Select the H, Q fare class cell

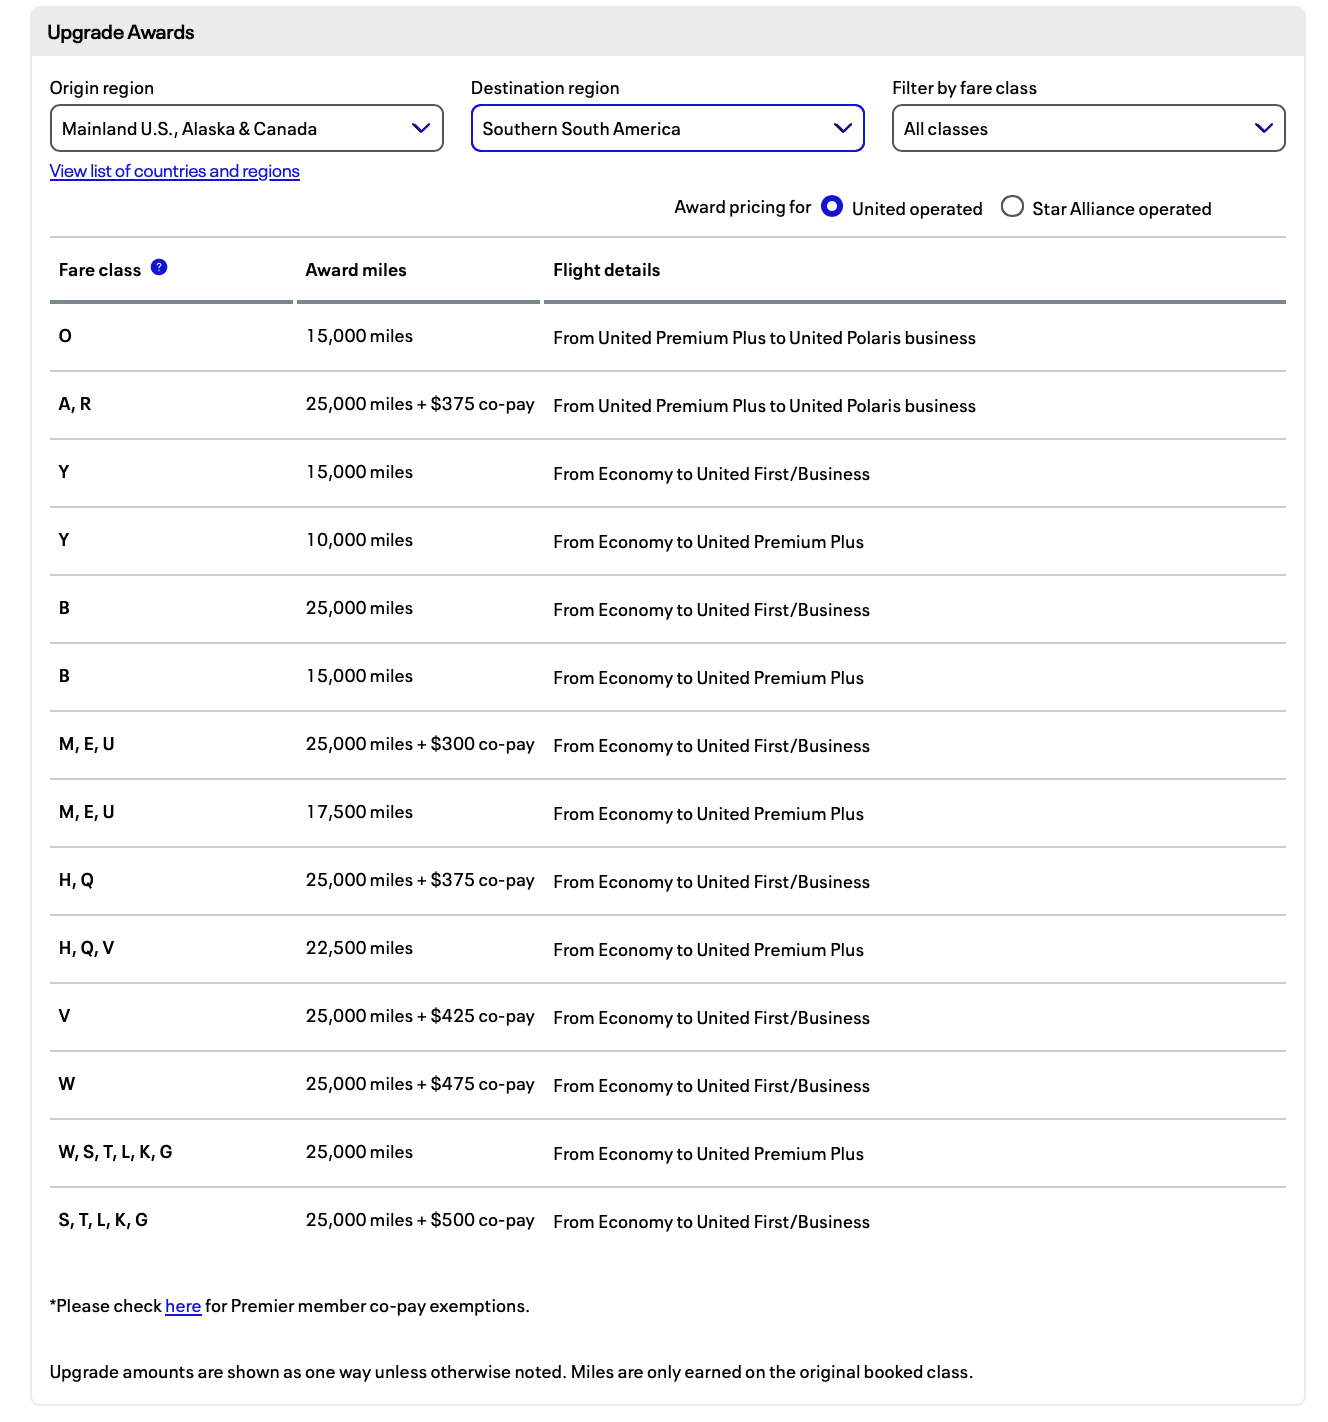[76, 880]
